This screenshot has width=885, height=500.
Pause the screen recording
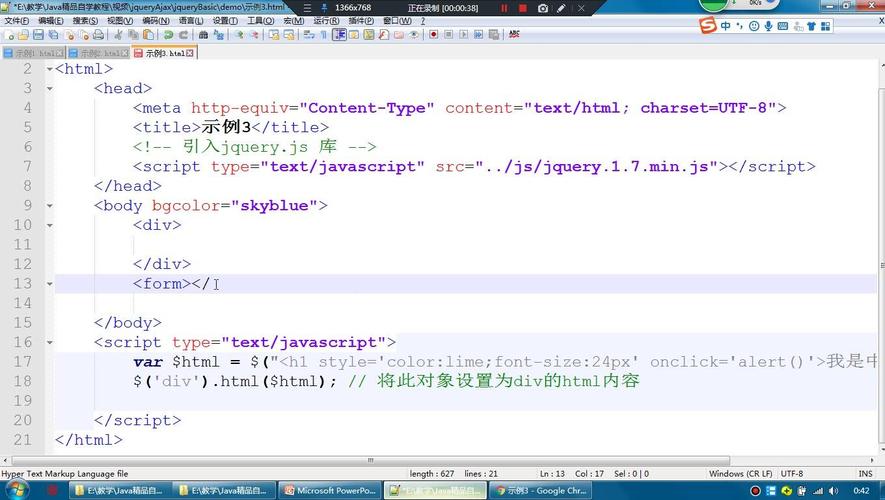pyautogui.click(x=504, y=8)
